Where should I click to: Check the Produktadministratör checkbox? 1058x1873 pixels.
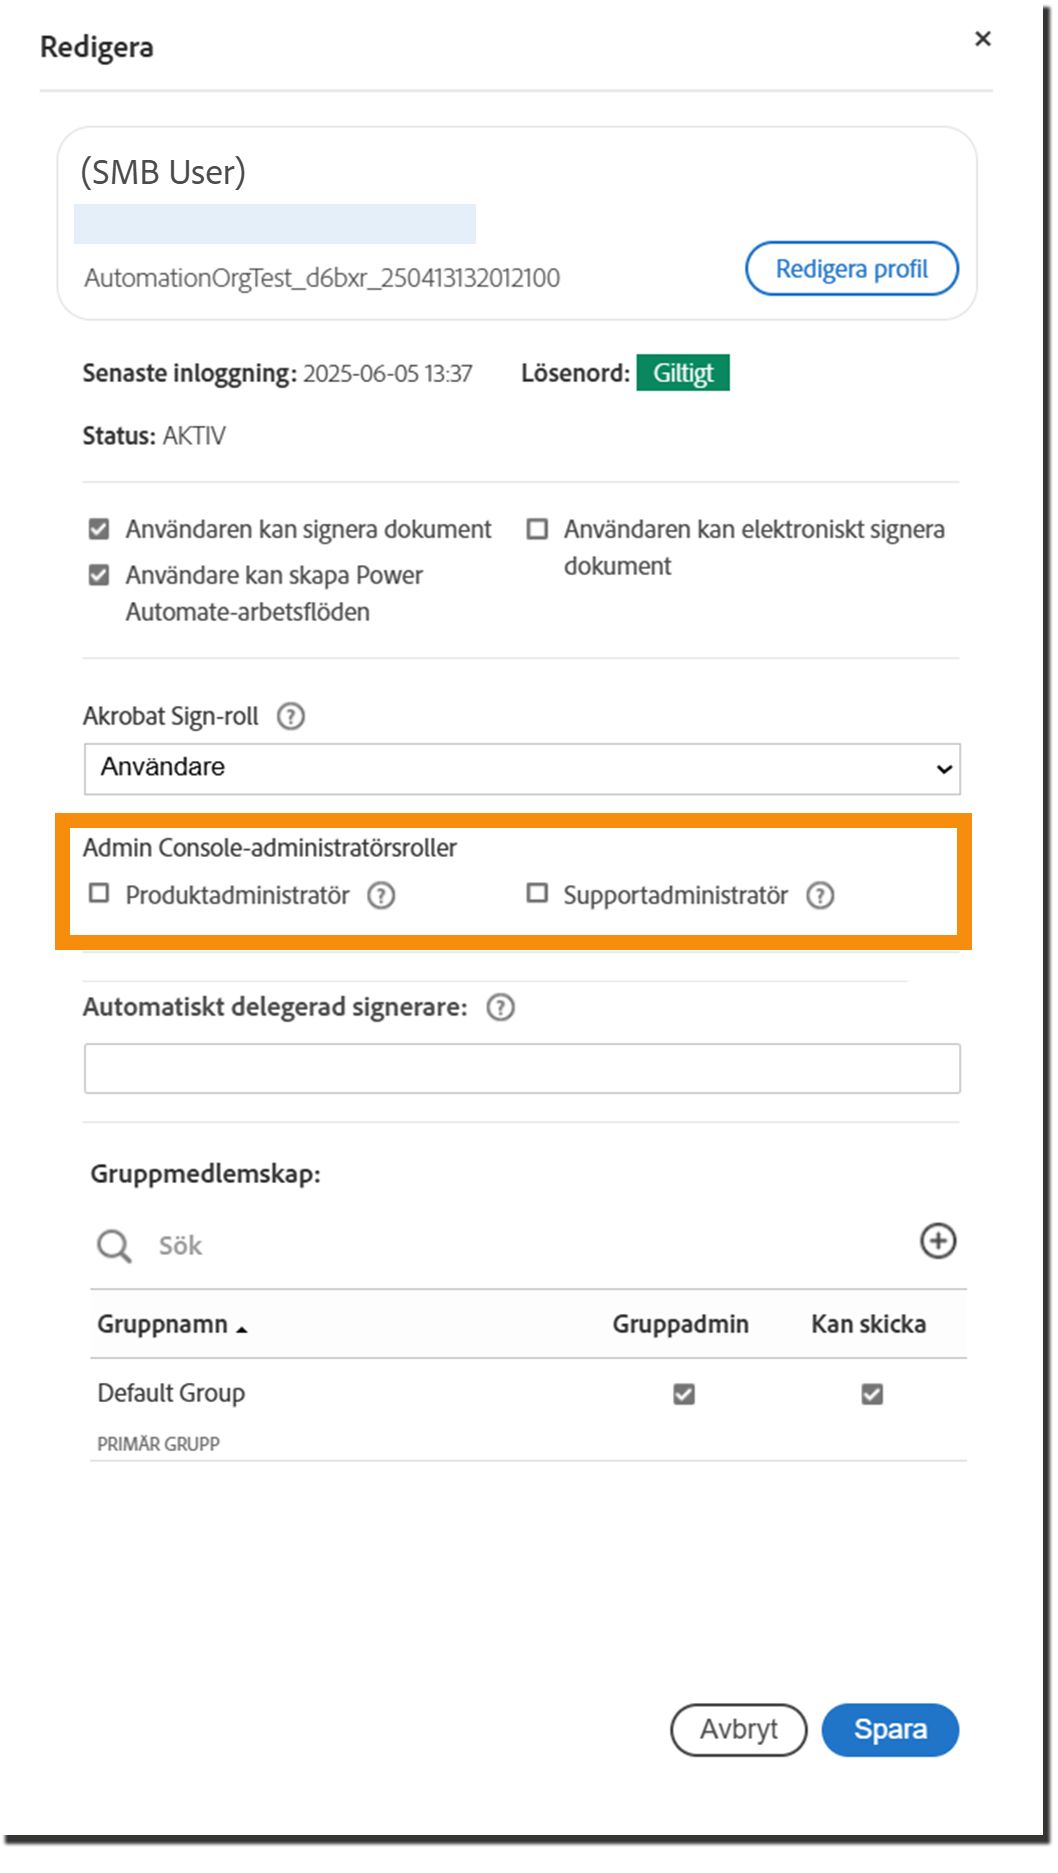pos(99,893)
